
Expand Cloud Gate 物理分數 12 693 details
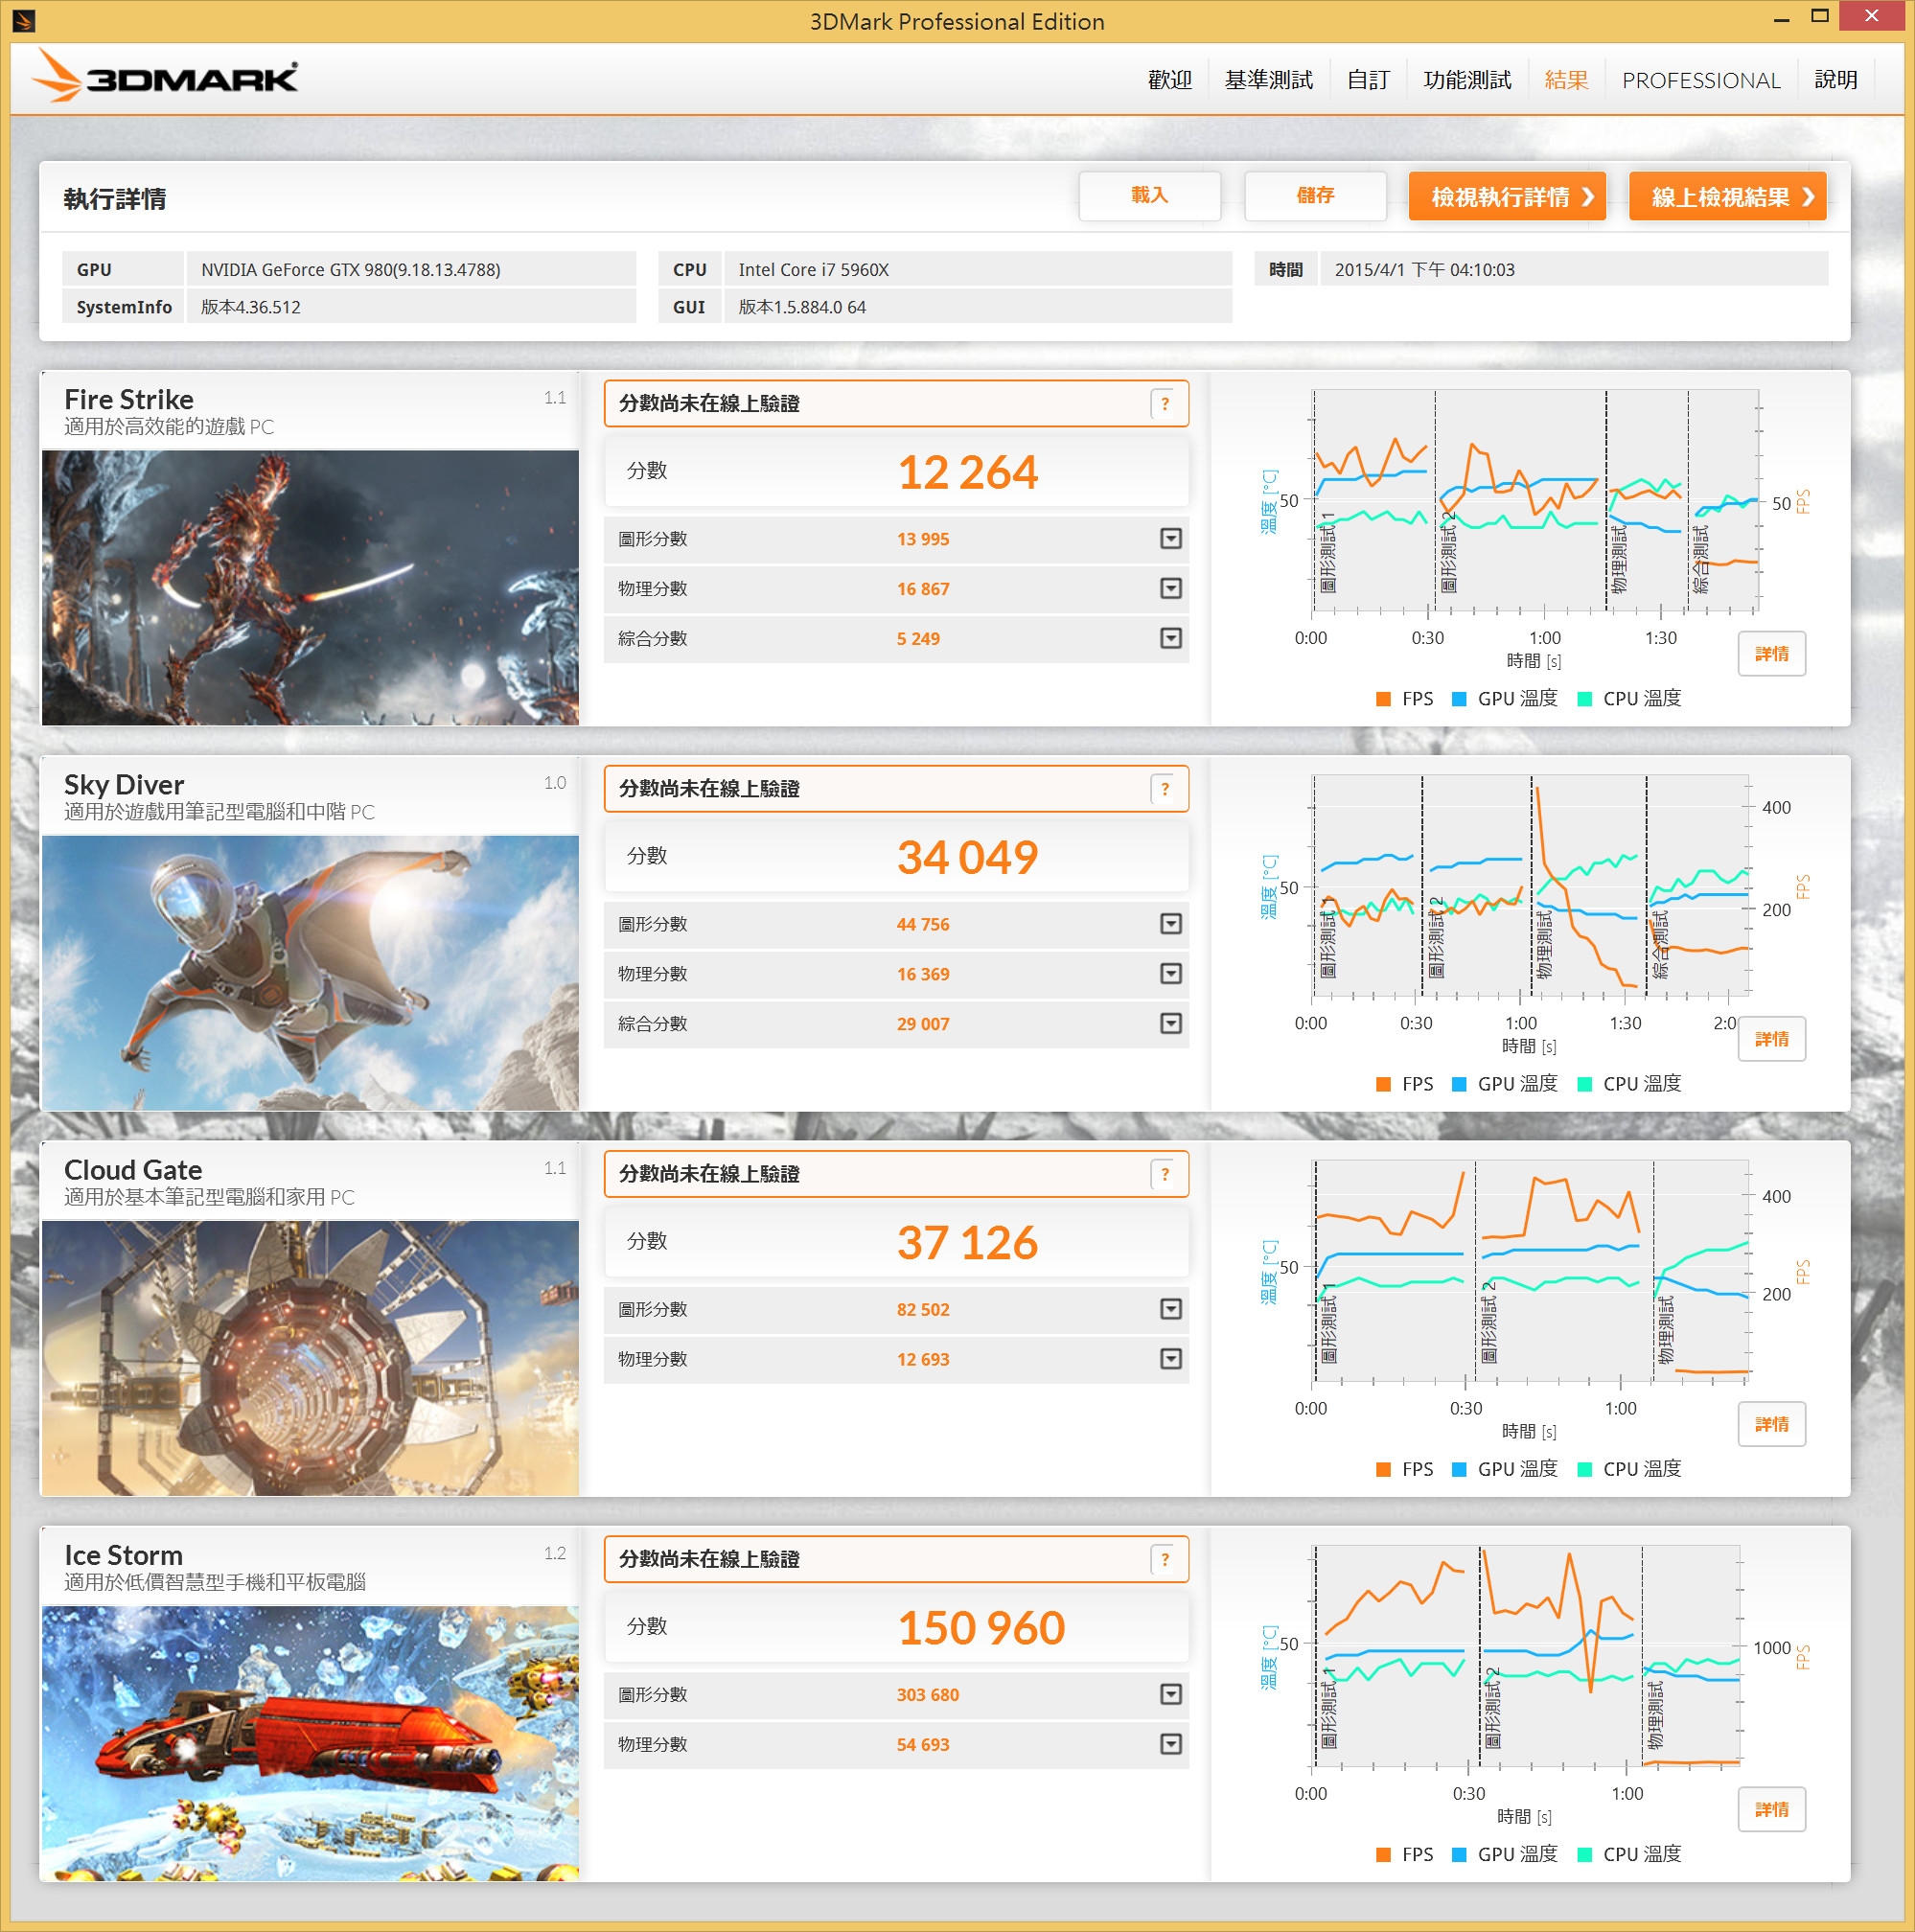(1170, 1359)
